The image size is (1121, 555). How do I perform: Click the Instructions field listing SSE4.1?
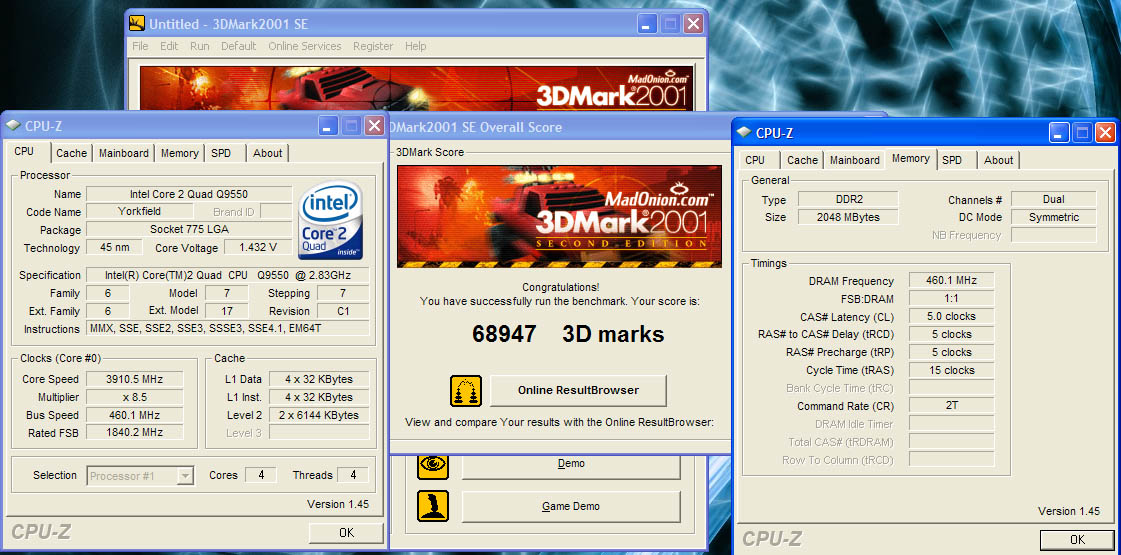click(x=227, y=329)
